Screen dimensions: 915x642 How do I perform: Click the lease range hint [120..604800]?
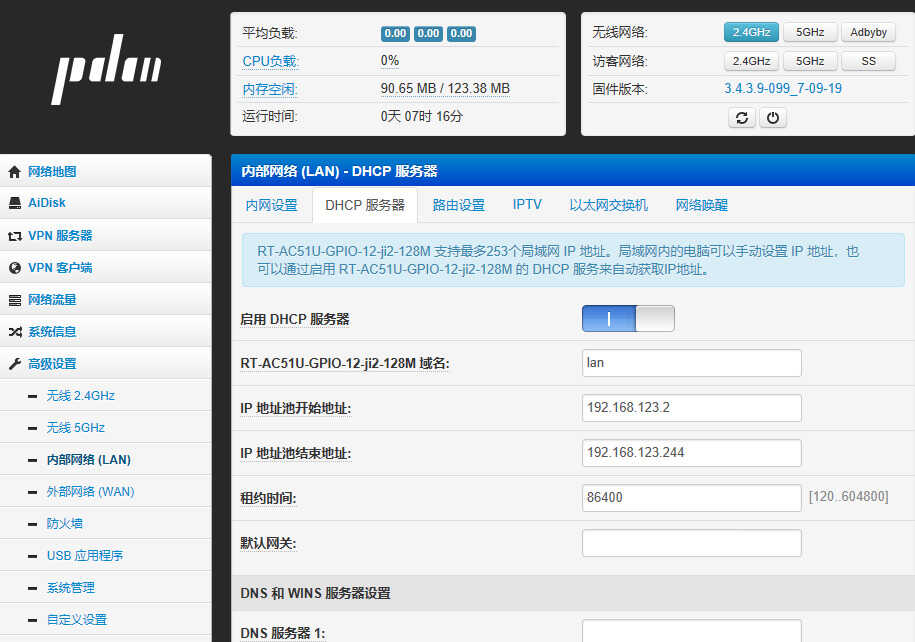[x=848, y=497]
